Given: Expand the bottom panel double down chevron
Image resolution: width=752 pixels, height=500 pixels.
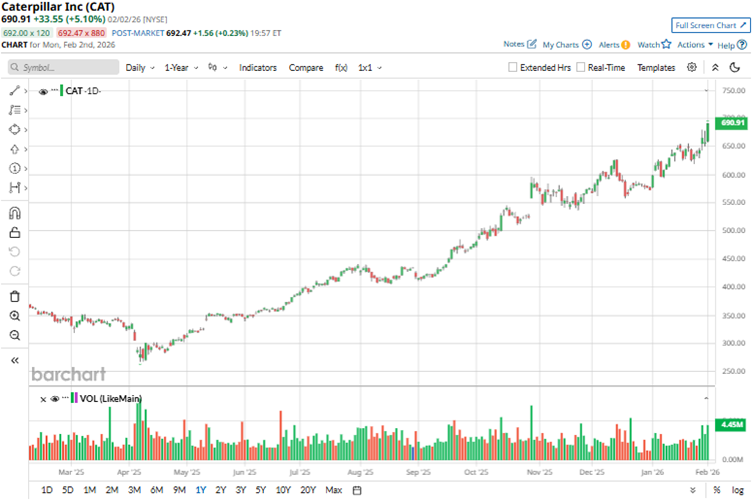Looking at the screenshot, I should [x=693, y=490].
